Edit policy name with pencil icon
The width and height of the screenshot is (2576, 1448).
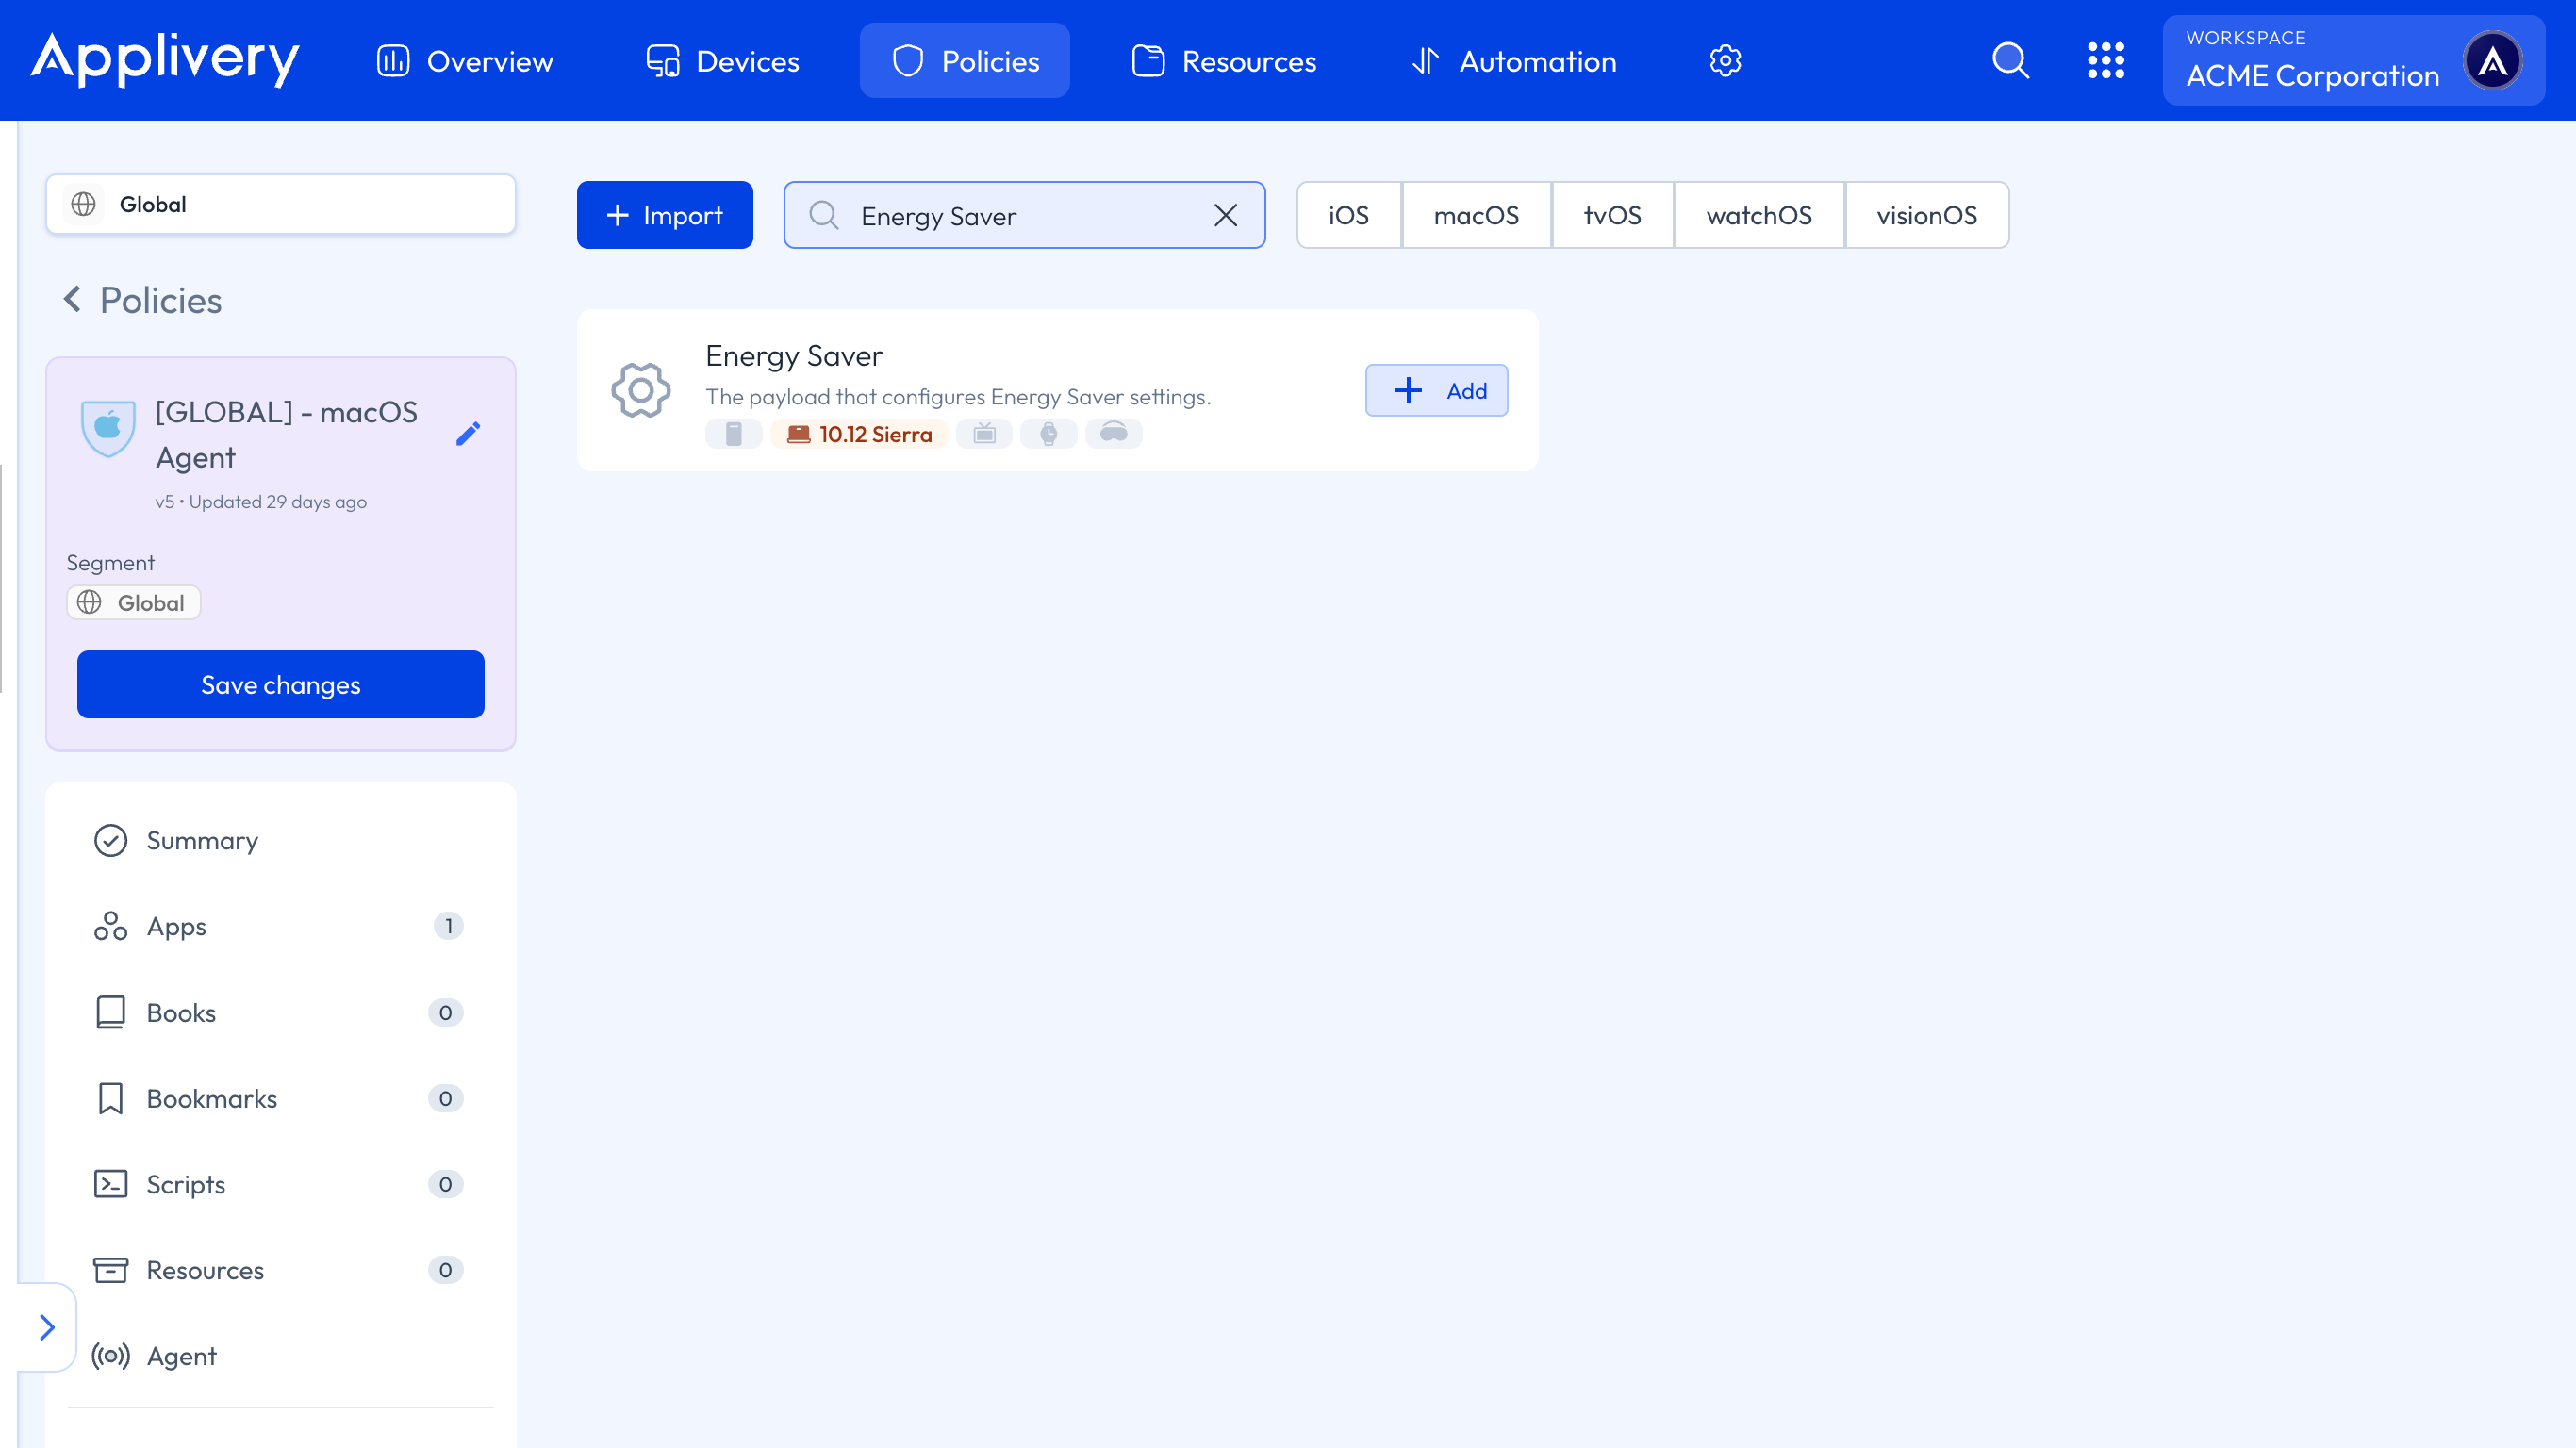[468, 433]
